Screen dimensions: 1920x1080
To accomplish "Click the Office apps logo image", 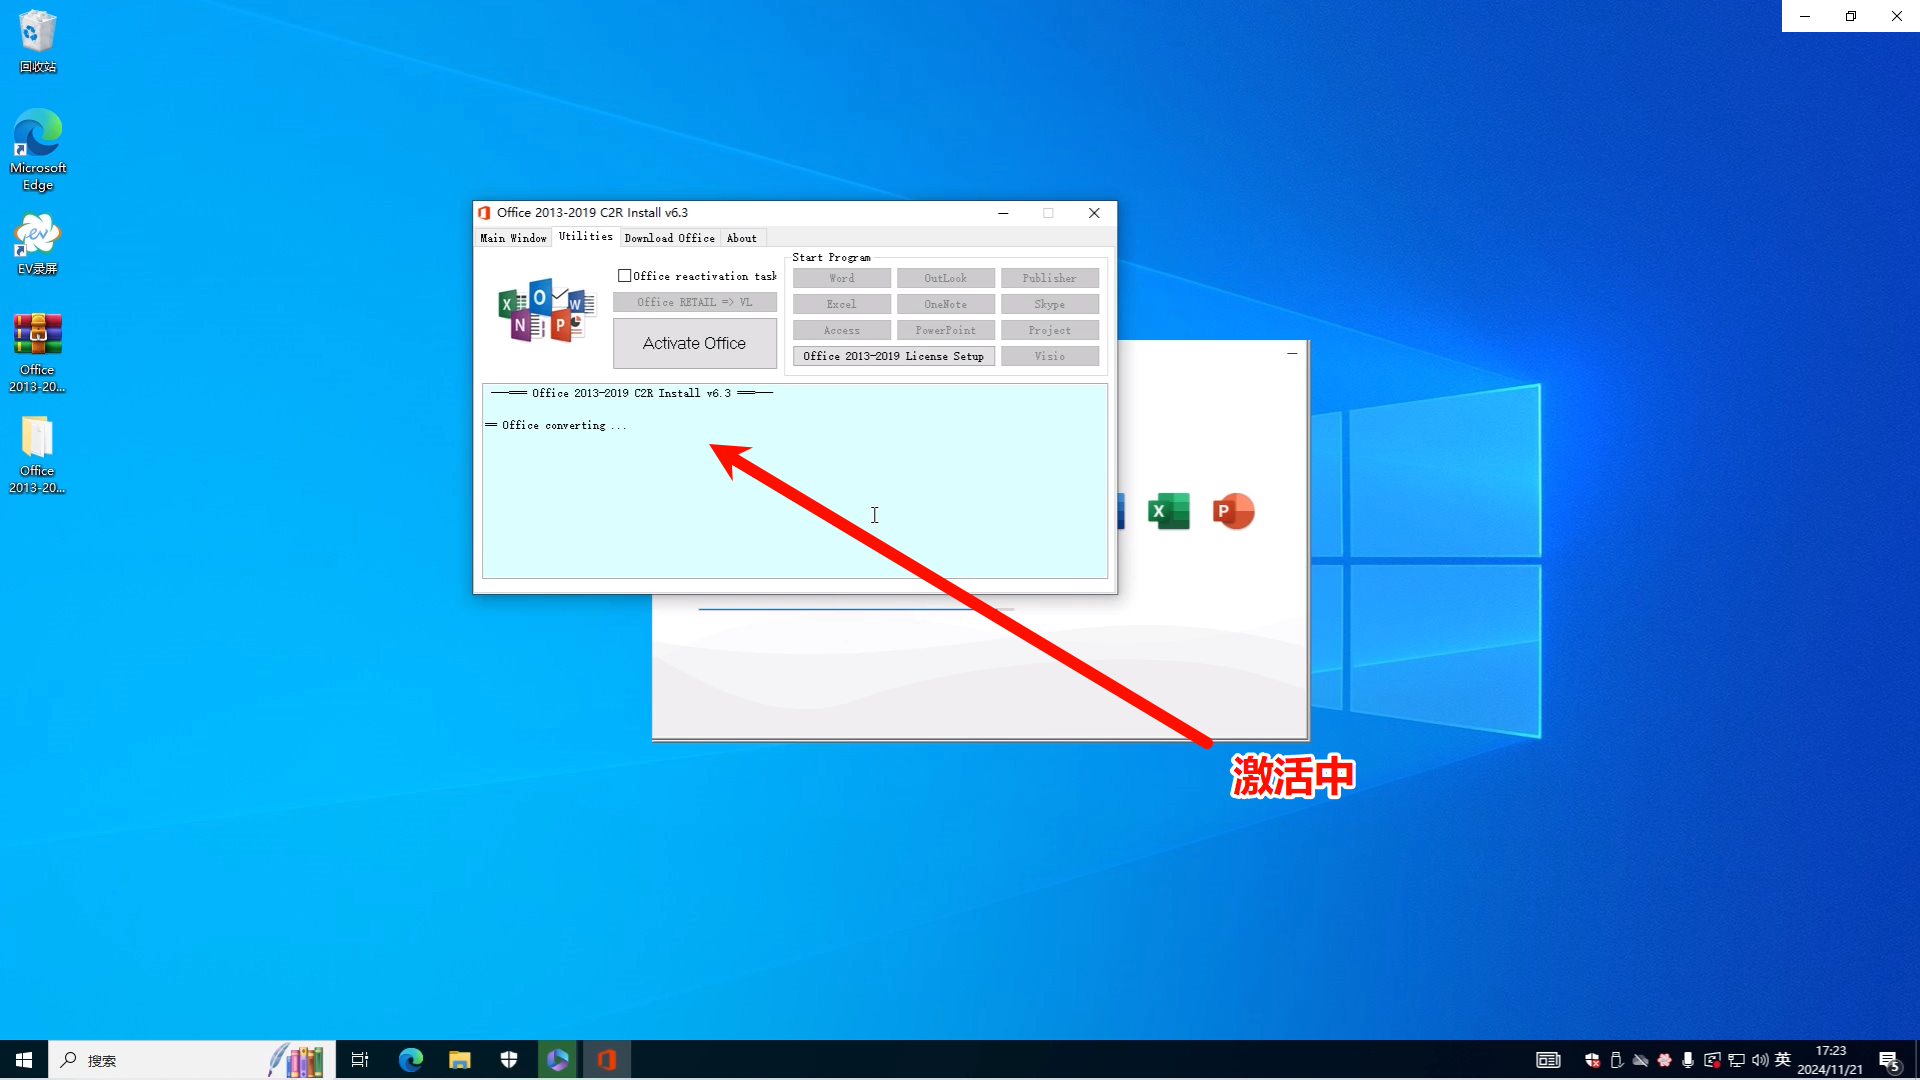I will [x=546, y=311].
